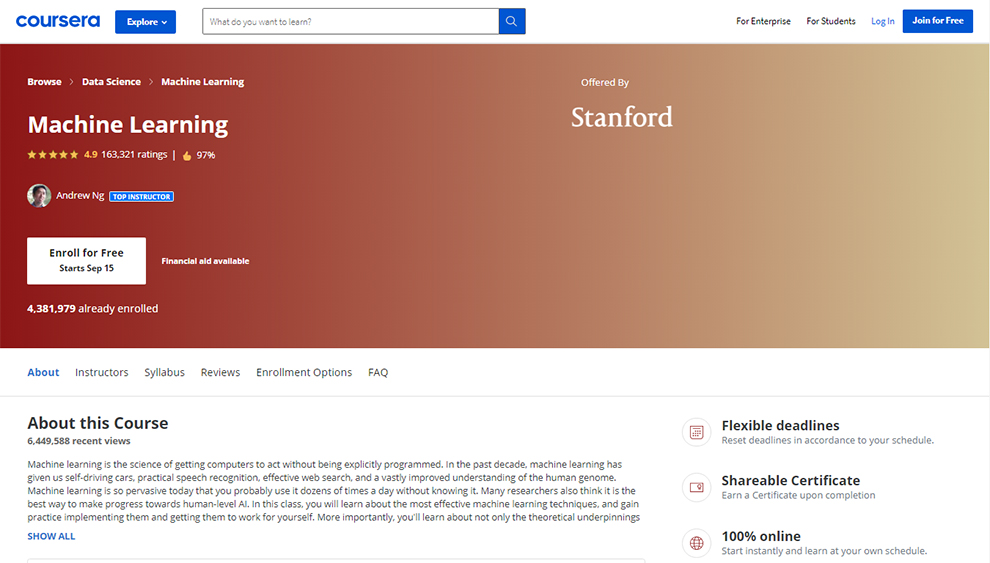990x563 pixels.
Task: Click the Shareable Certificate heading
Action: tap(790, 480)
